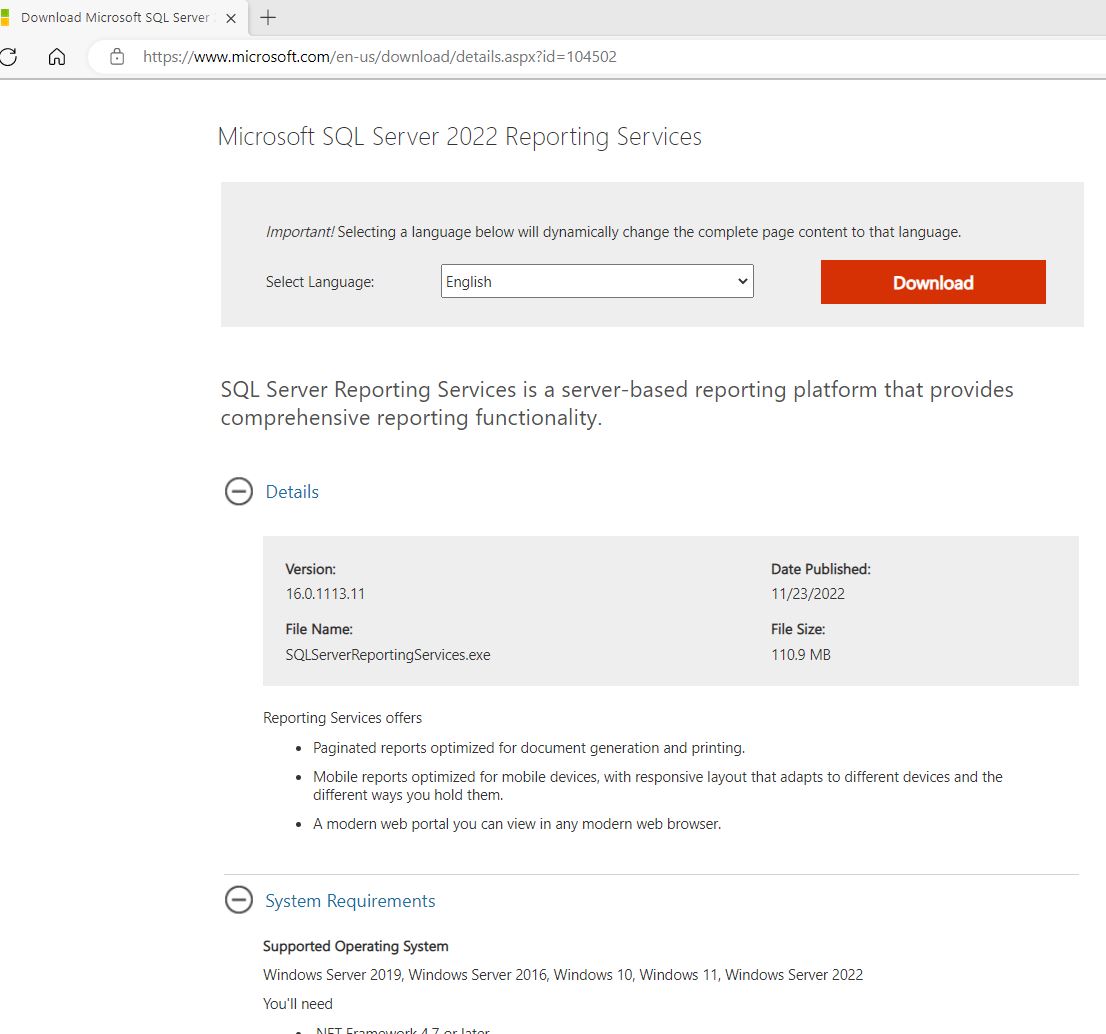Go to the browser home page icon
Image resolution: width=1106 pixels, height=1034 pixels.
click(x=57, y=57)
